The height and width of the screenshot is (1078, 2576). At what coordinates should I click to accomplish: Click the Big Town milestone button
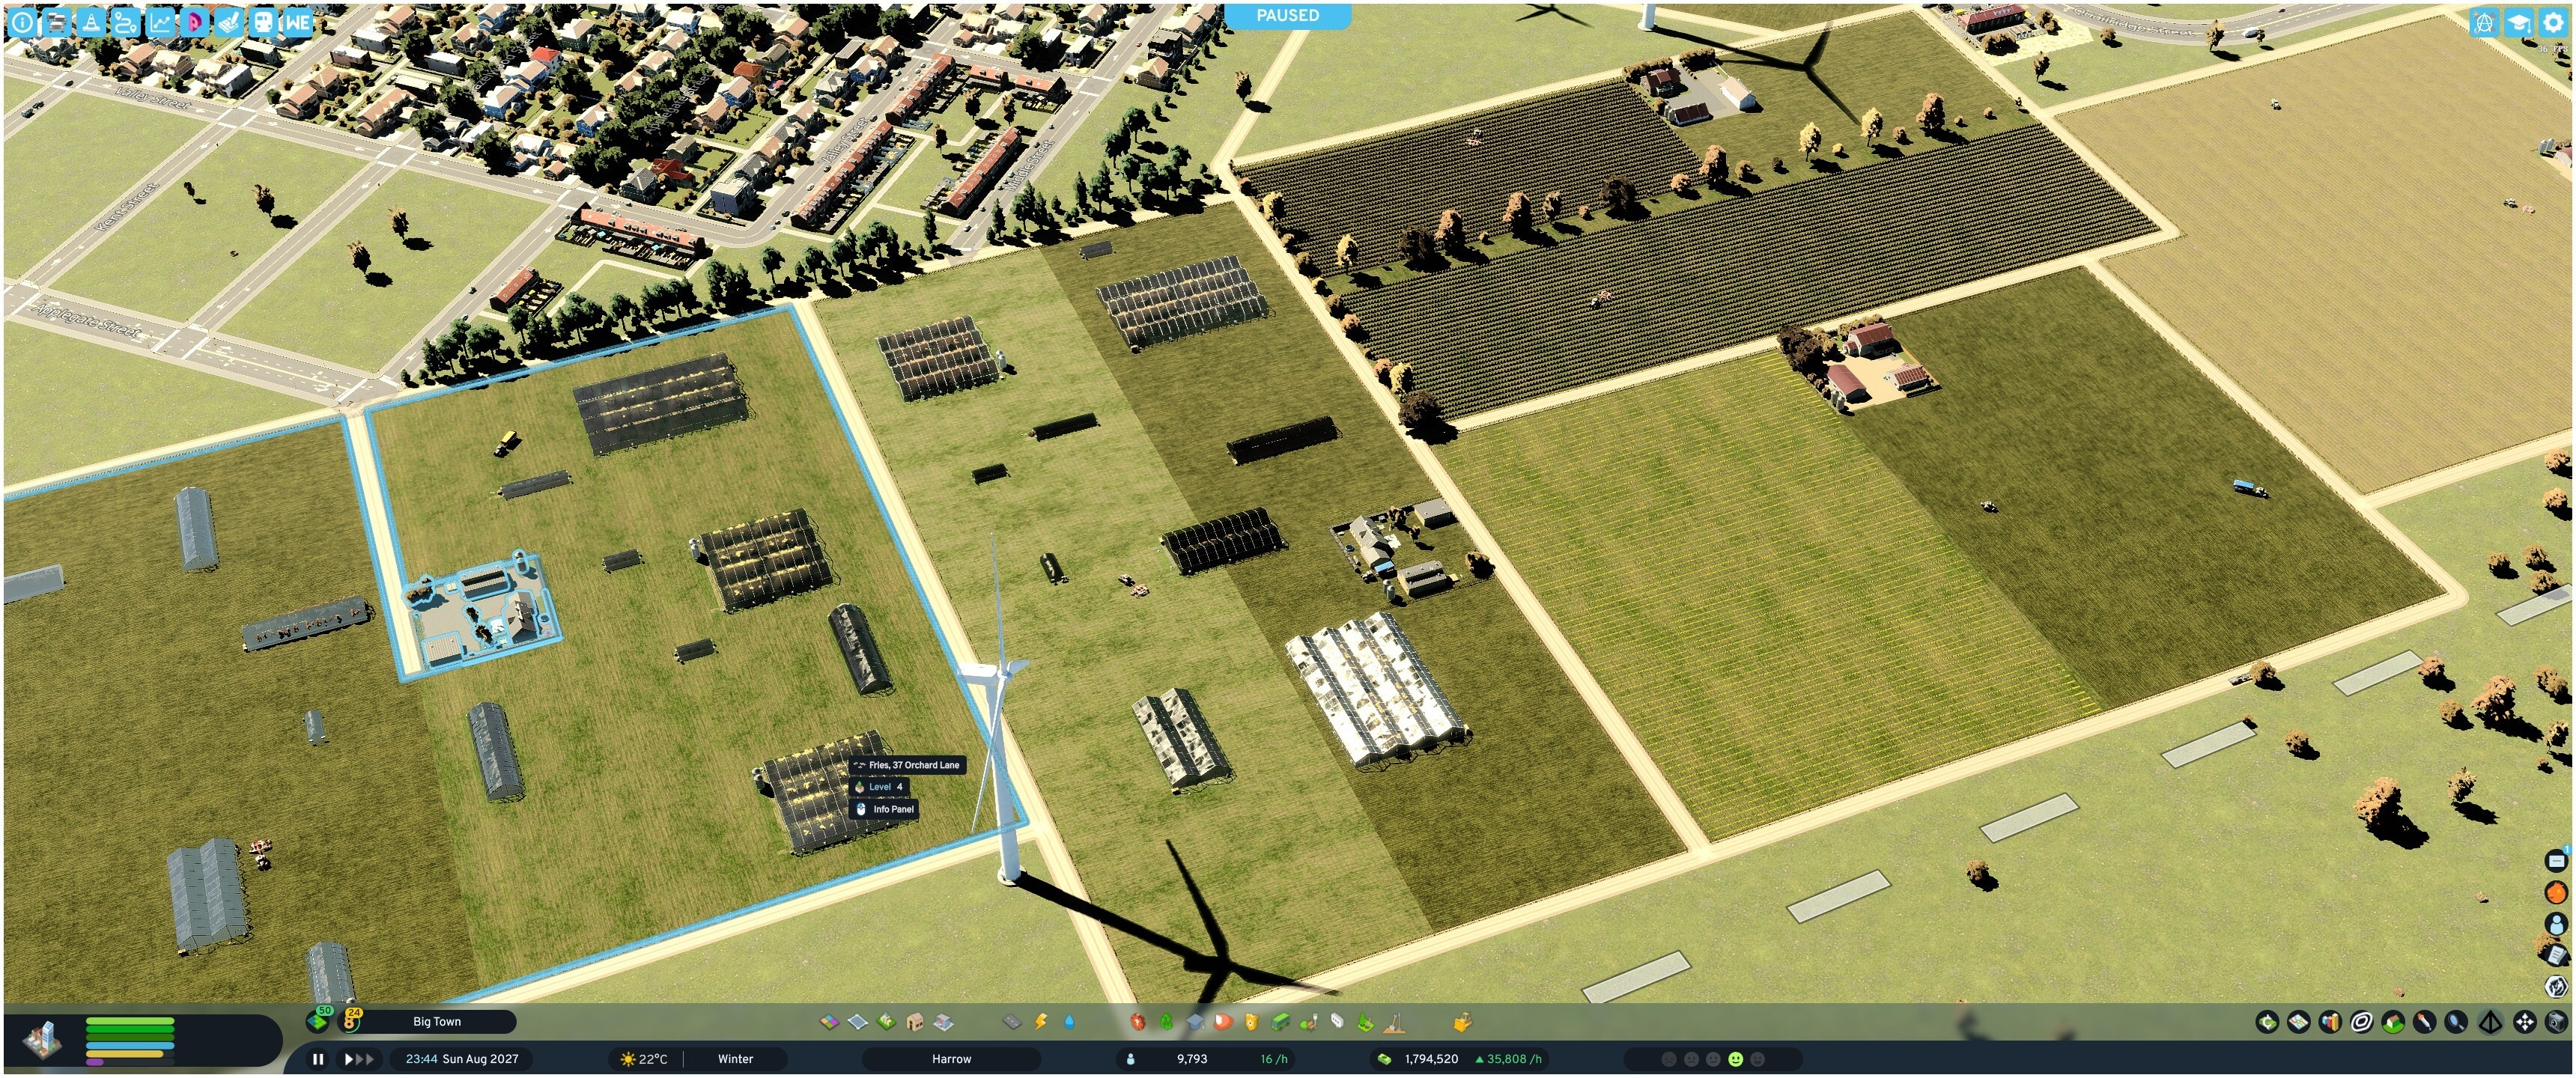point(437,1022)
